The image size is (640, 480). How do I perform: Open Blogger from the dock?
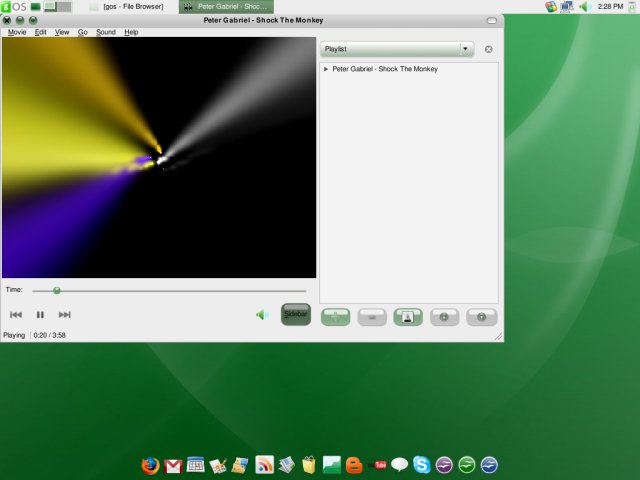pos(354,465)
